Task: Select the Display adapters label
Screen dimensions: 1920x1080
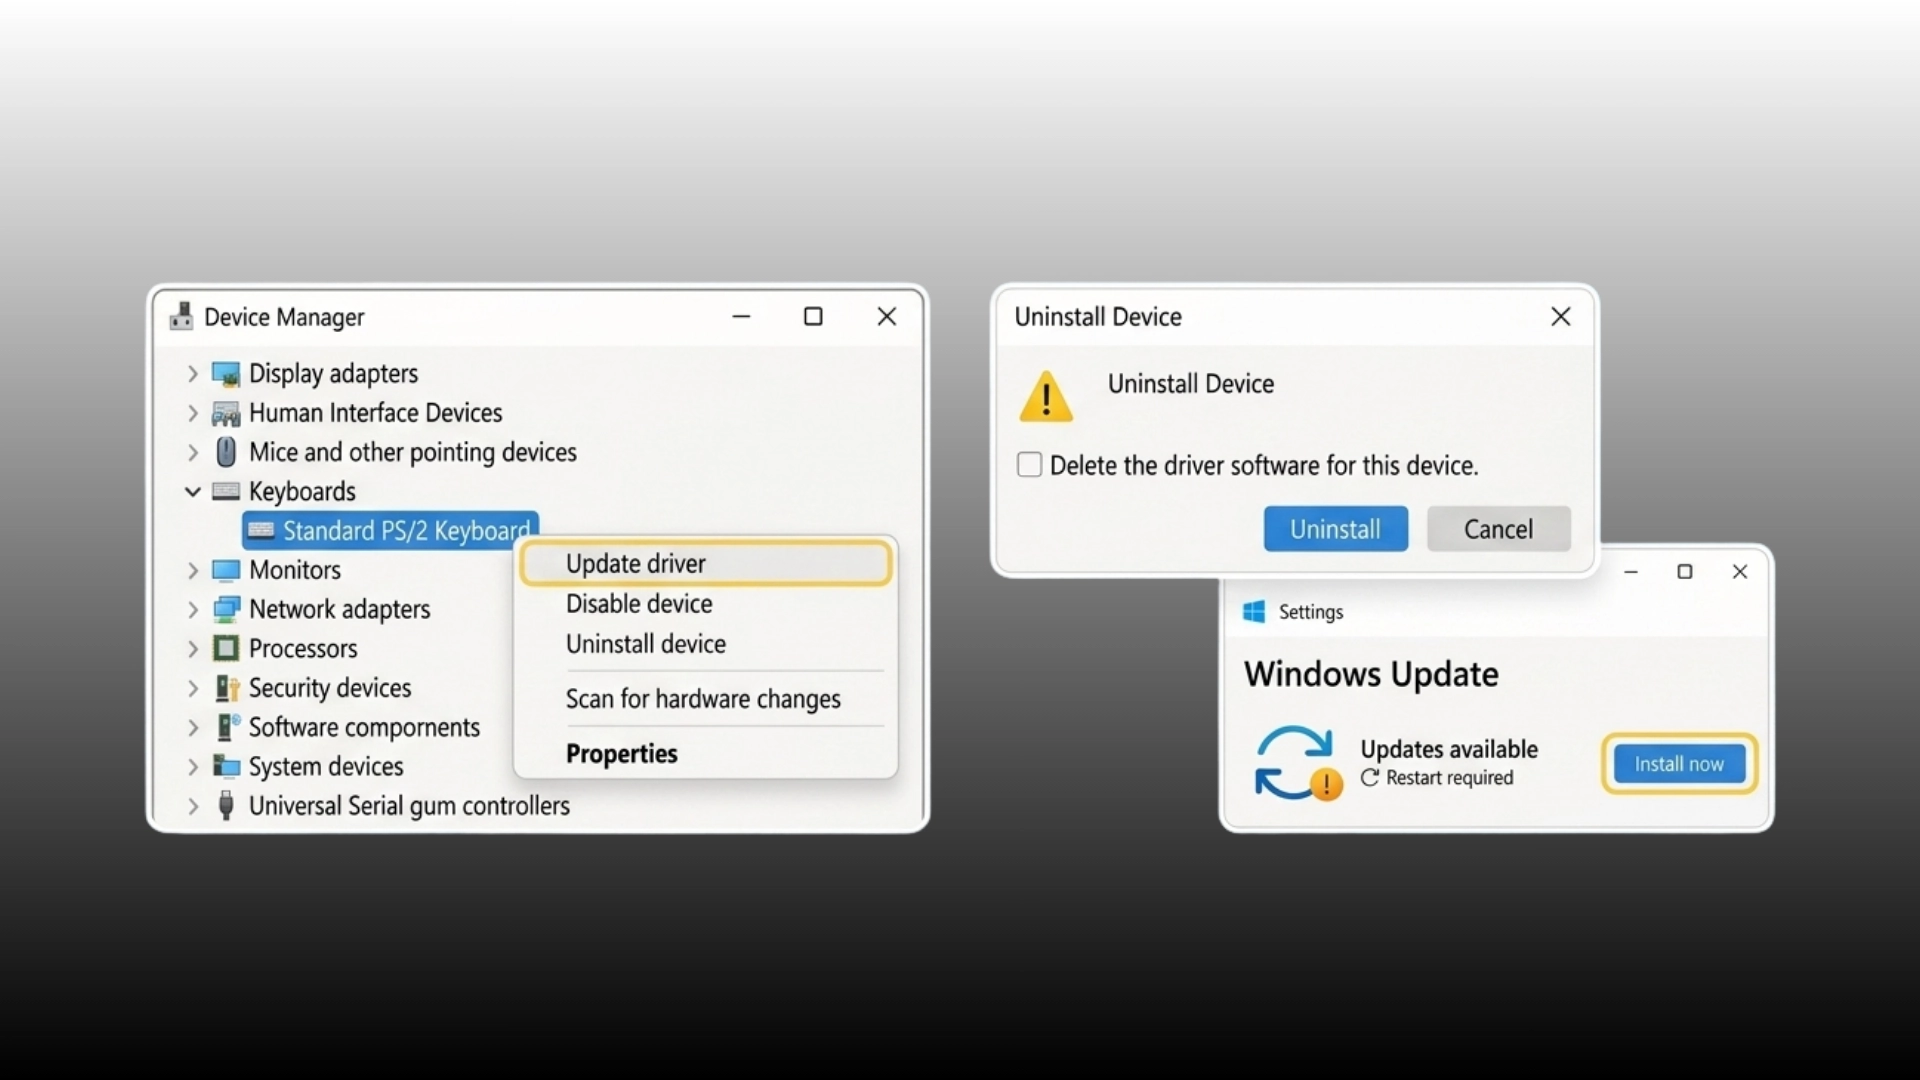Action: pos(333,374)
